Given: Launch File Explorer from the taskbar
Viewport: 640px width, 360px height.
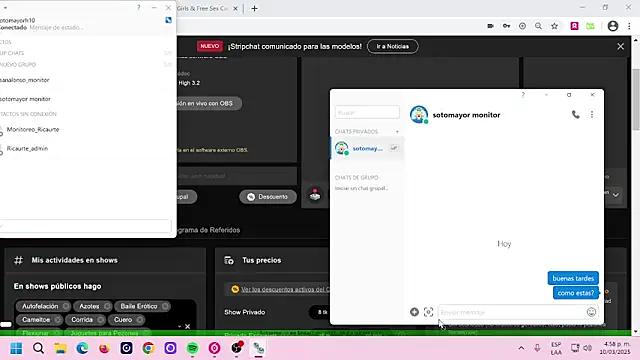Looking at the screenshot, I should [x=60, y=348].
